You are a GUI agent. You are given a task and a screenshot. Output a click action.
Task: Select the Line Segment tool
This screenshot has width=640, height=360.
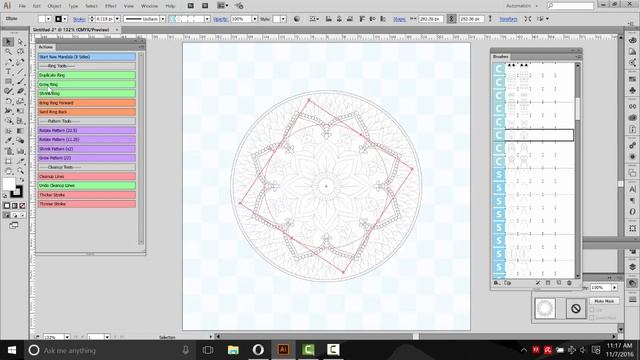20,71
